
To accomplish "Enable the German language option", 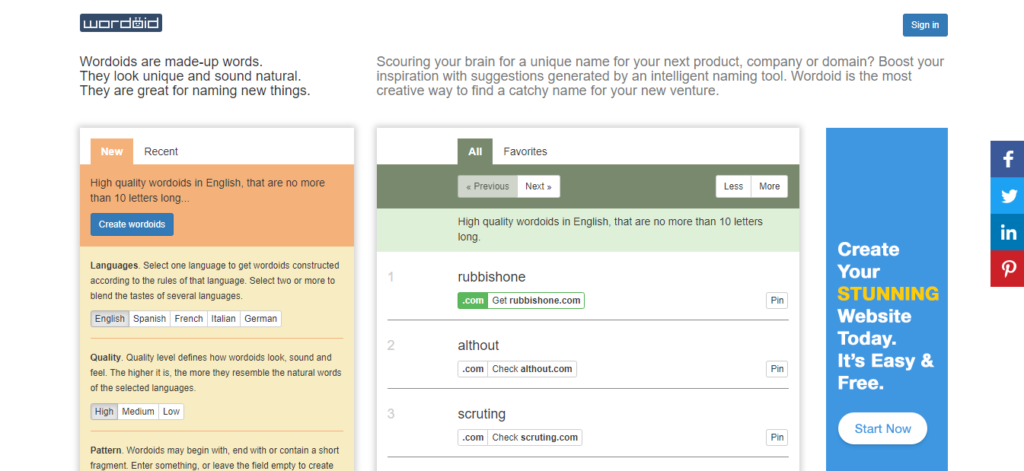I will point(261,319).
